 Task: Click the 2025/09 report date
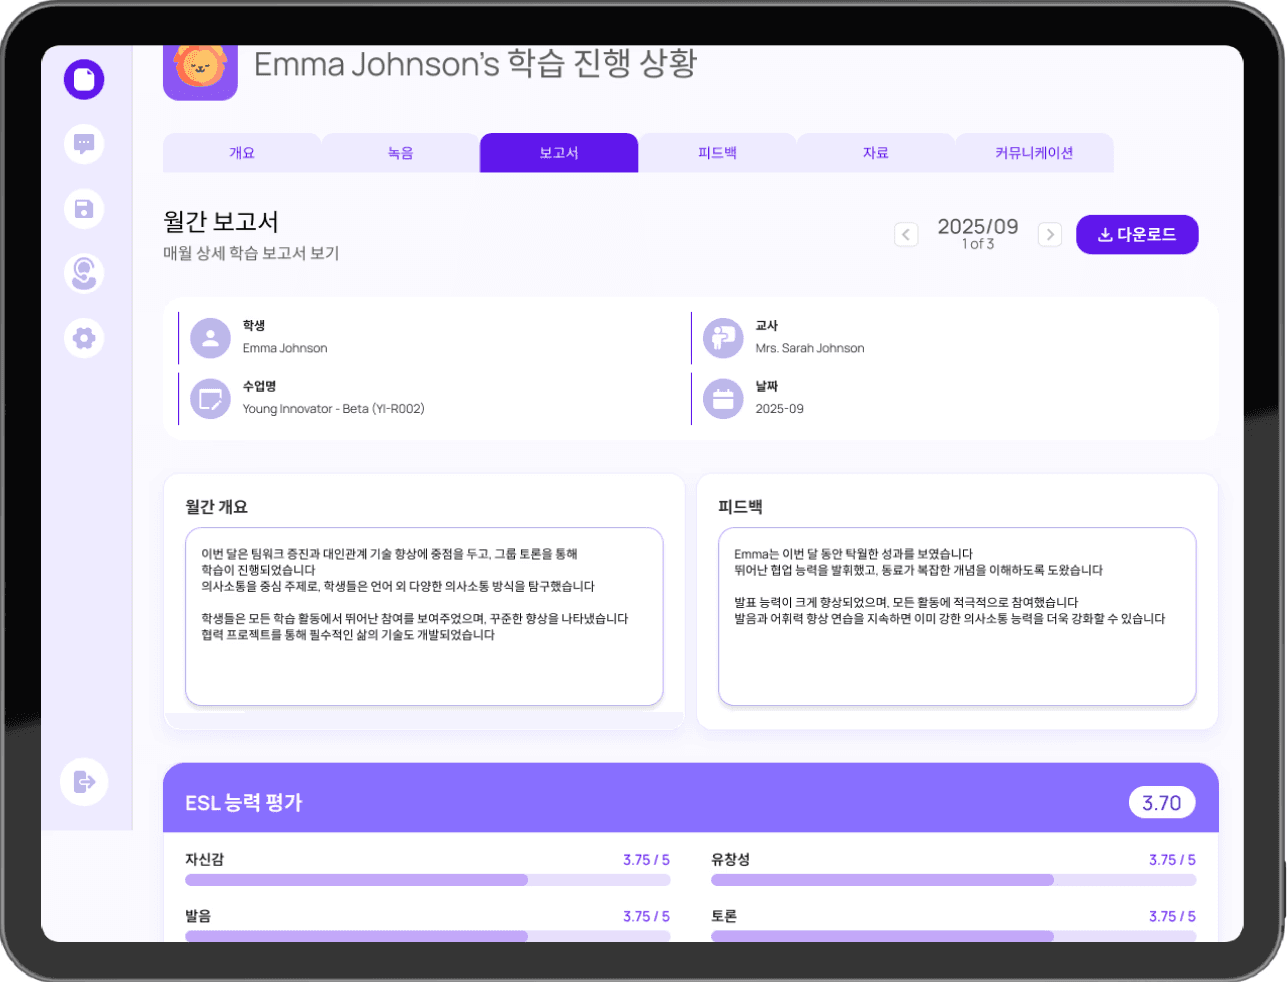click(x=978, y=227)
